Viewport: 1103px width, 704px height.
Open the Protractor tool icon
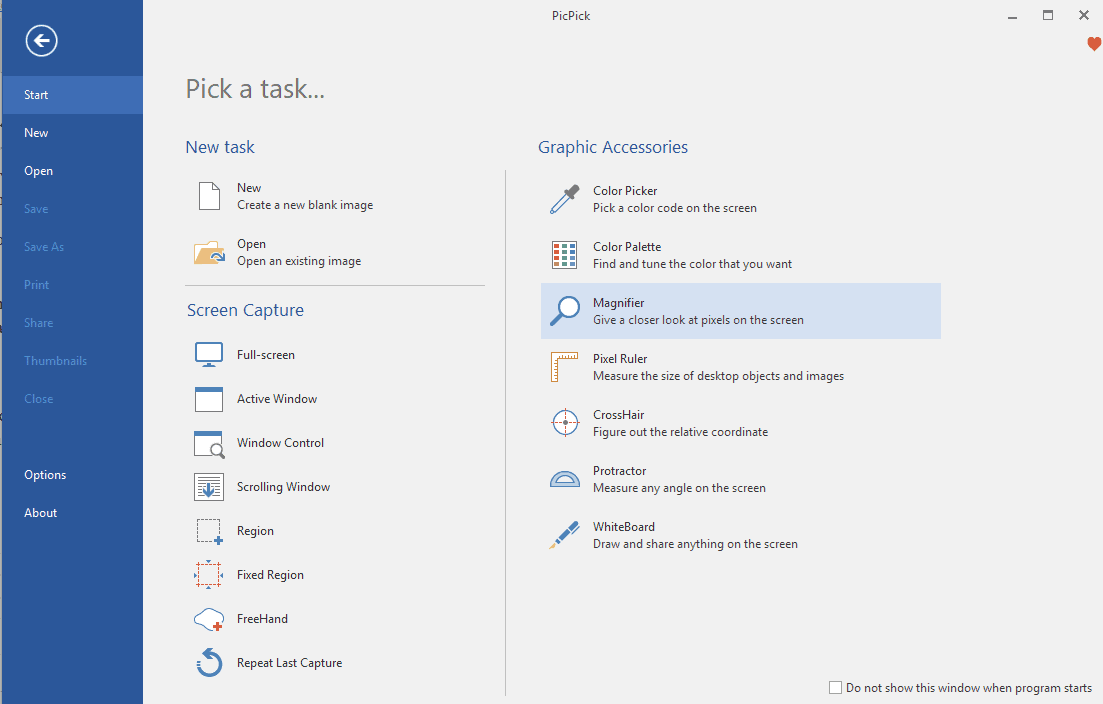pos(564,479)
